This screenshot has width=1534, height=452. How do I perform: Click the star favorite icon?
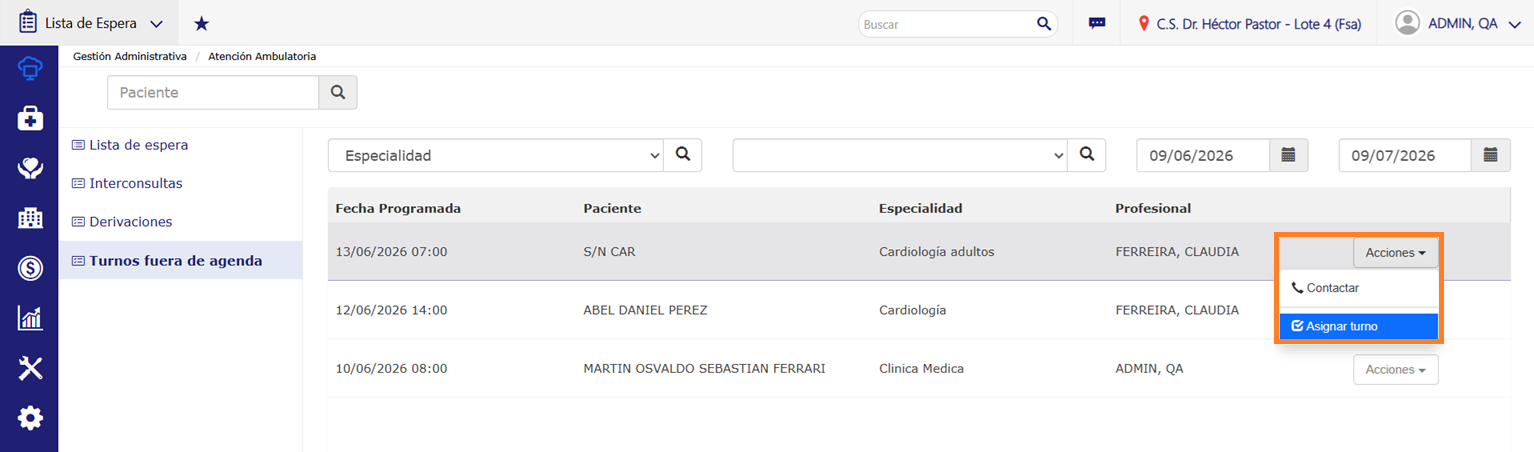click(x=201, y=23)
